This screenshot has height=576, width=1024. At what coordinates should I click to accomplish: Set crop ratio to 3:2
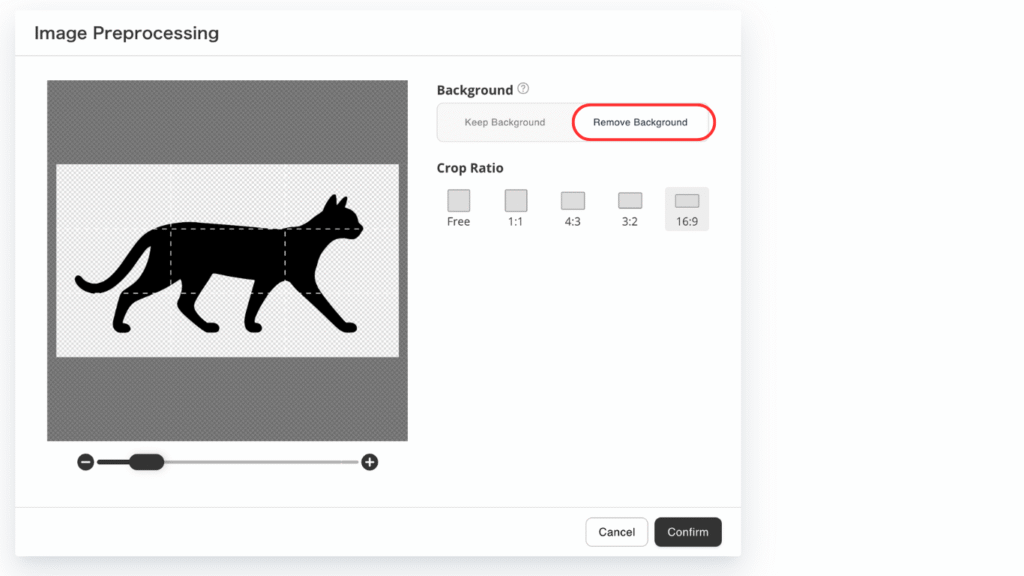point(629,201)
